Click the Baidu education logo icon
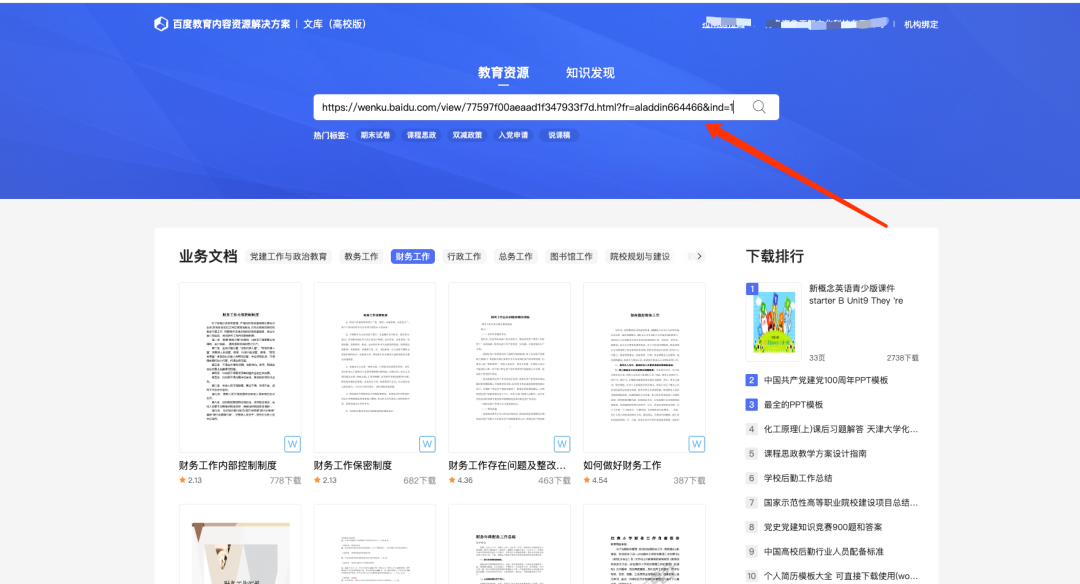 [161, 24]
